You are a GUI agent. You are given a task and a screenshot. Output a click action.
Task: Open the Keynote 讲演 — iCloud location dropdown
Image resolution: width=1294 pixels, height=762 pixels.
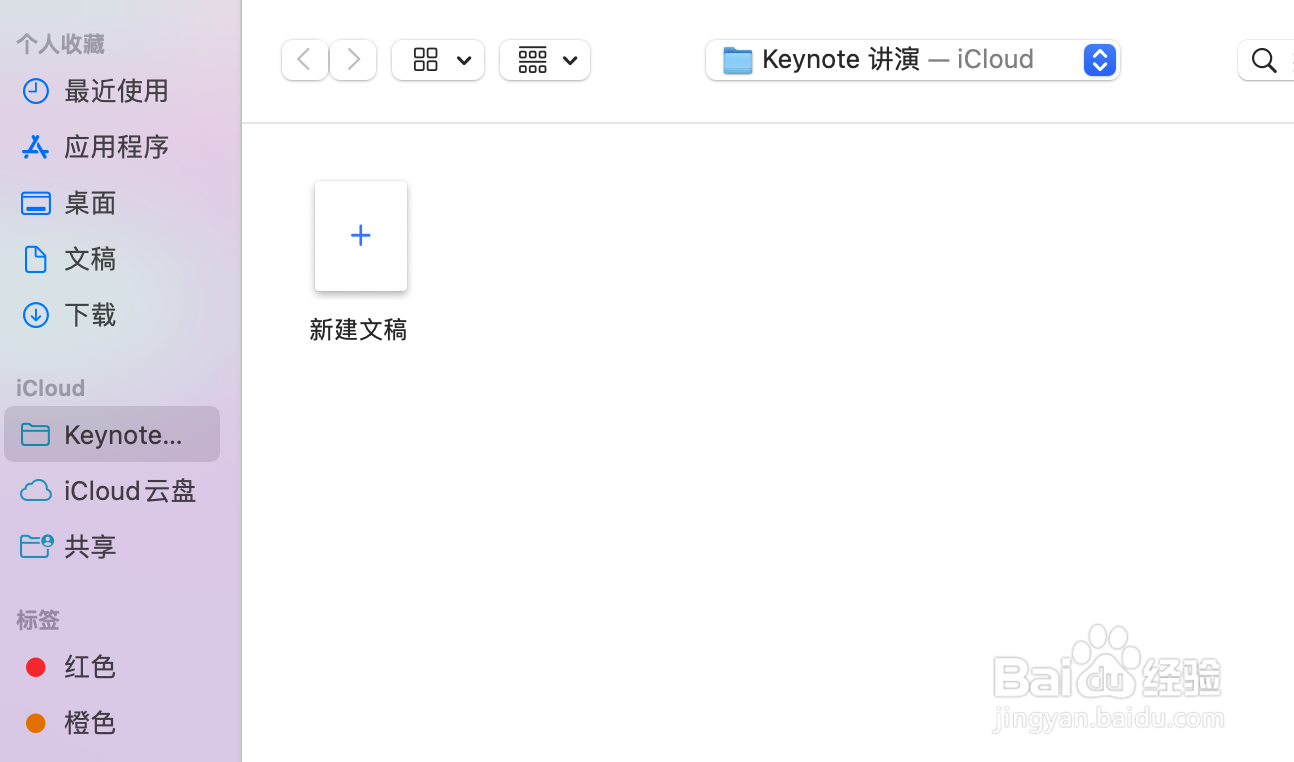tap(1099, 60)
